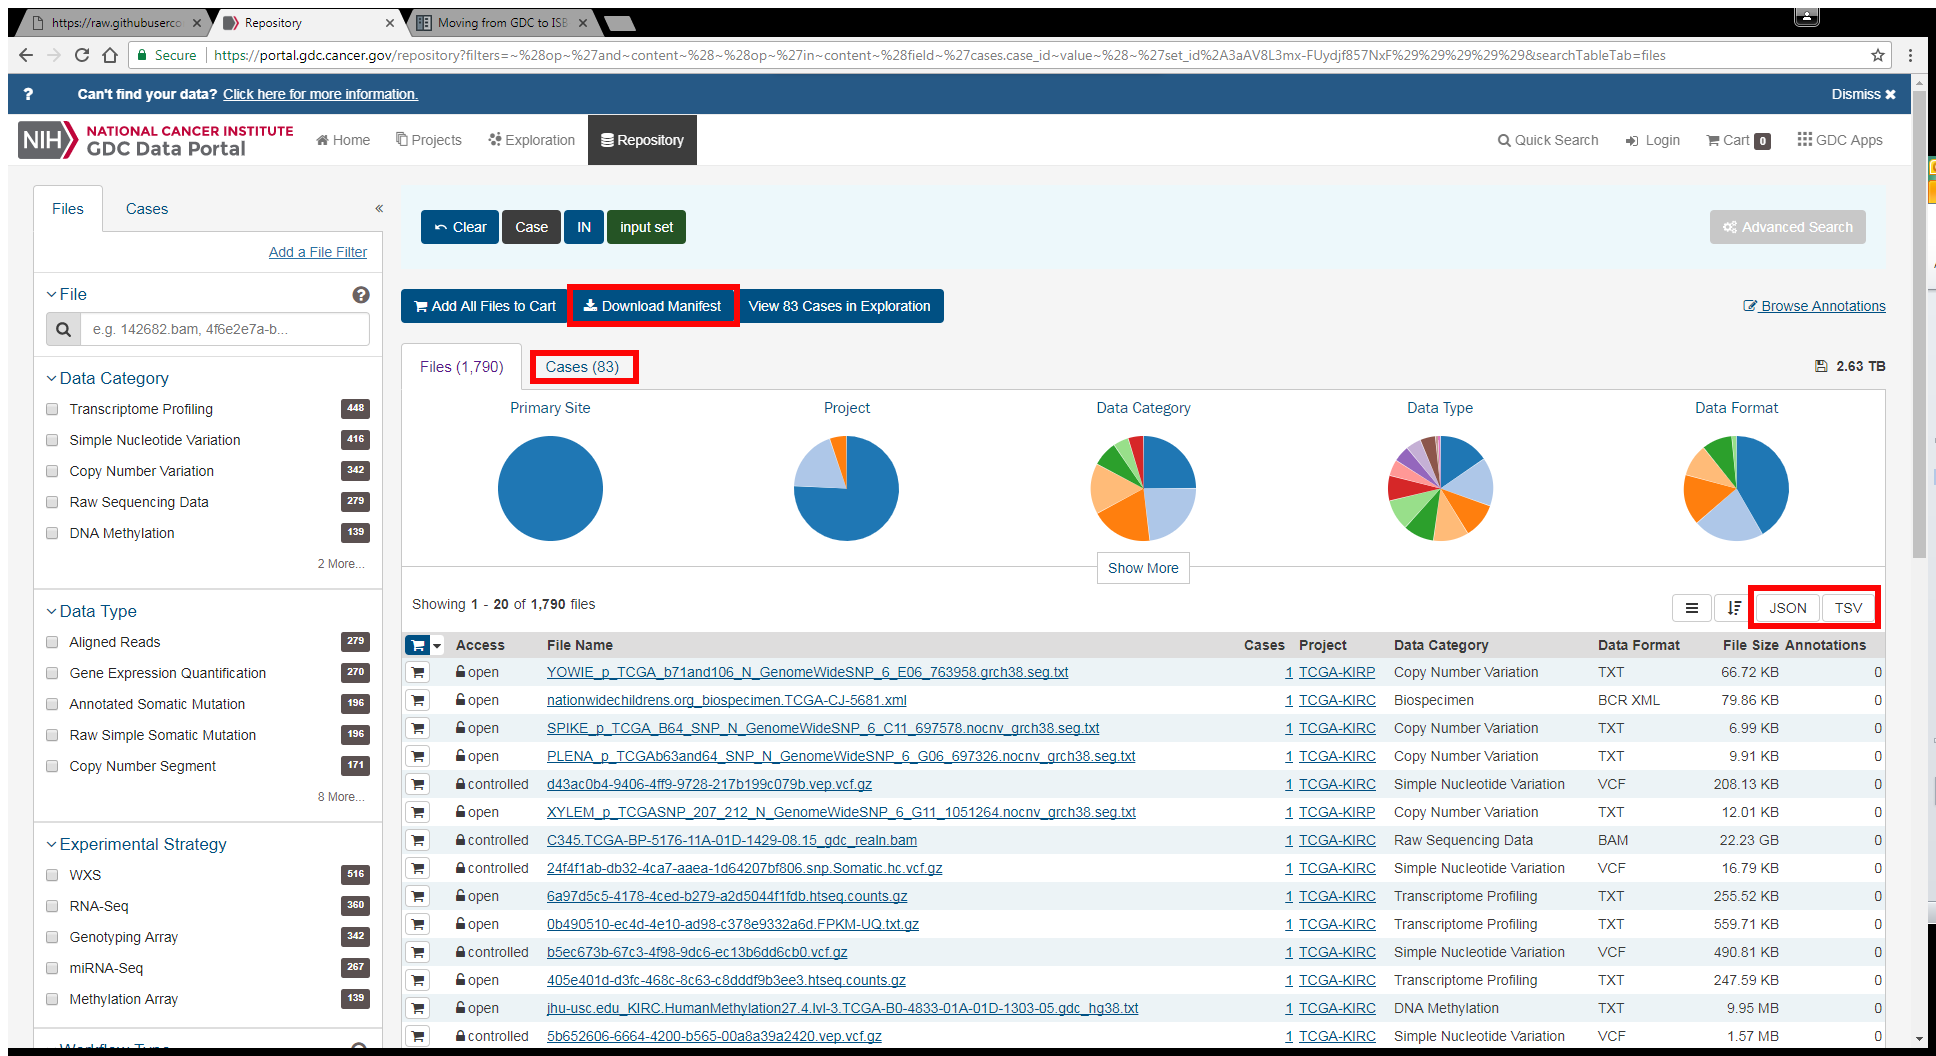The image size is (1936, 1056).
Task: Export table as JSON
Action: [1787, 608]
